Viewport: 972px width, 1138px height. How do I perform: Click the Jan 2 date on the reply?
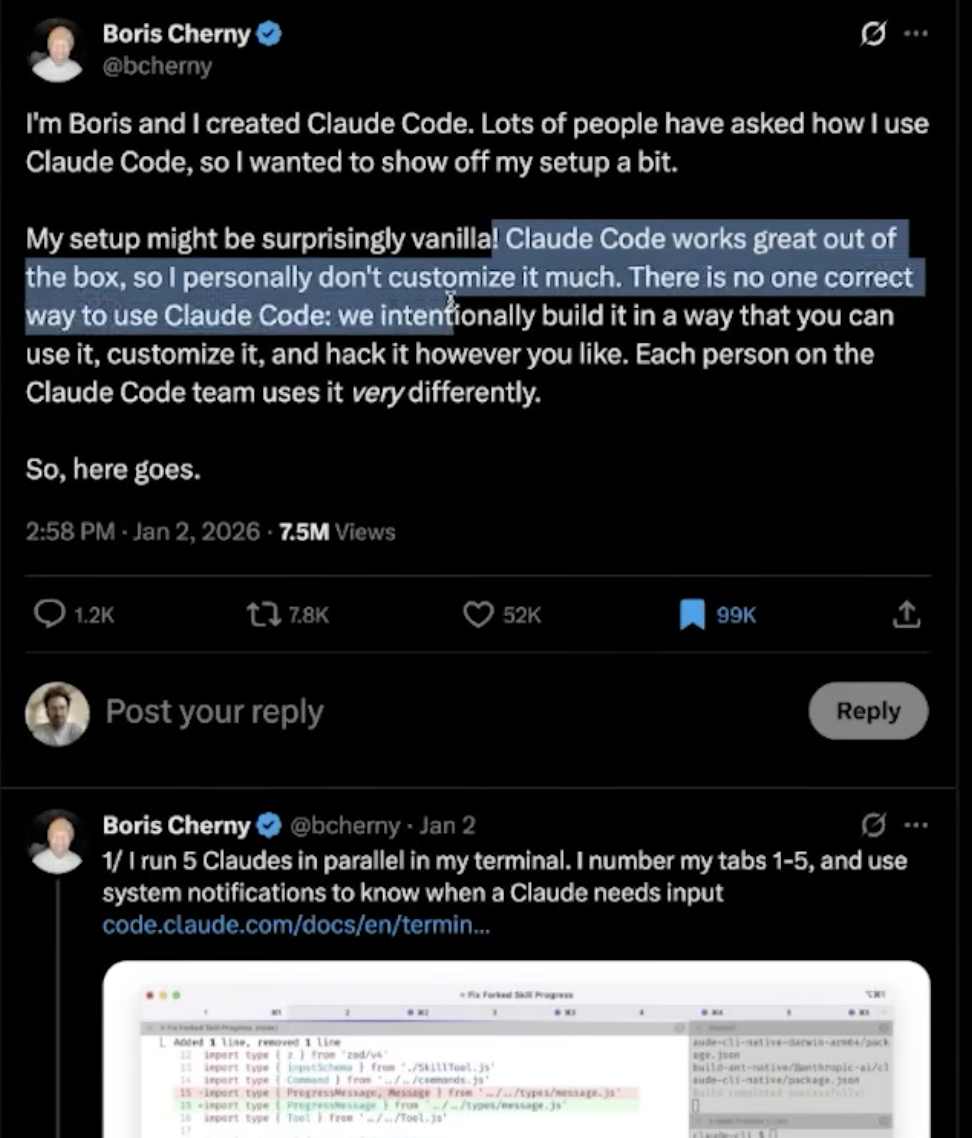point(447,826)
